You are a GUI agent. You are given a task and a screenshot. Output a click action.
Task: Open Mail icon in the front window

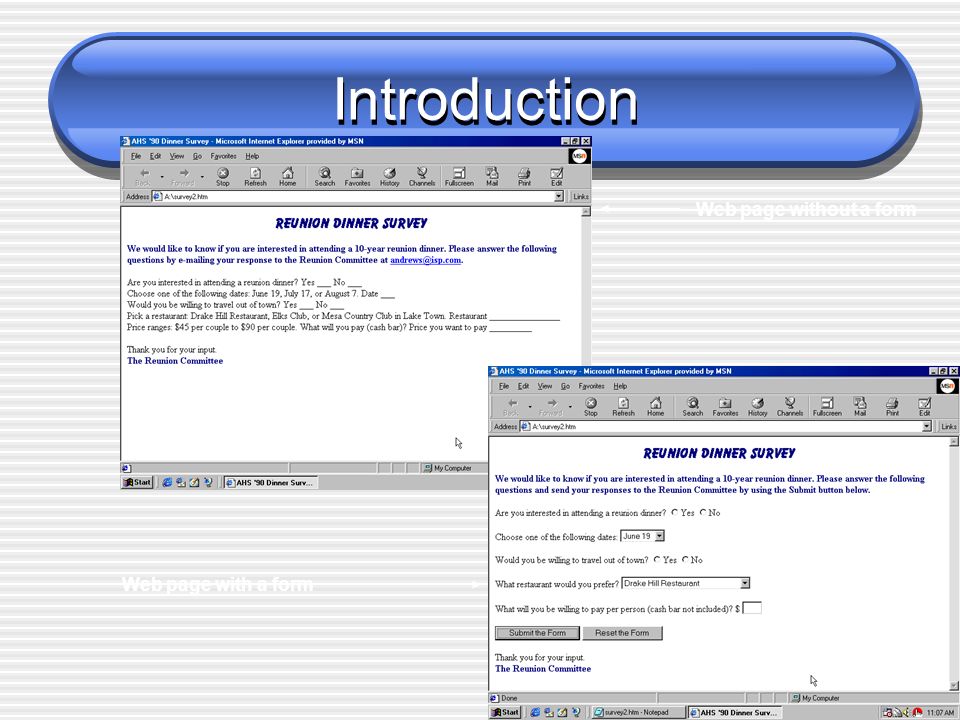click(x=860, y=407)
